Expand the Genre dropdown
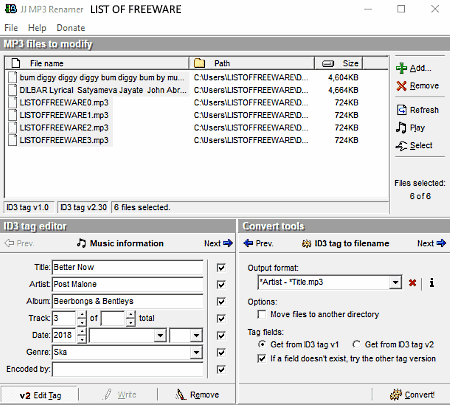450x405 pixels. point(196,352)
